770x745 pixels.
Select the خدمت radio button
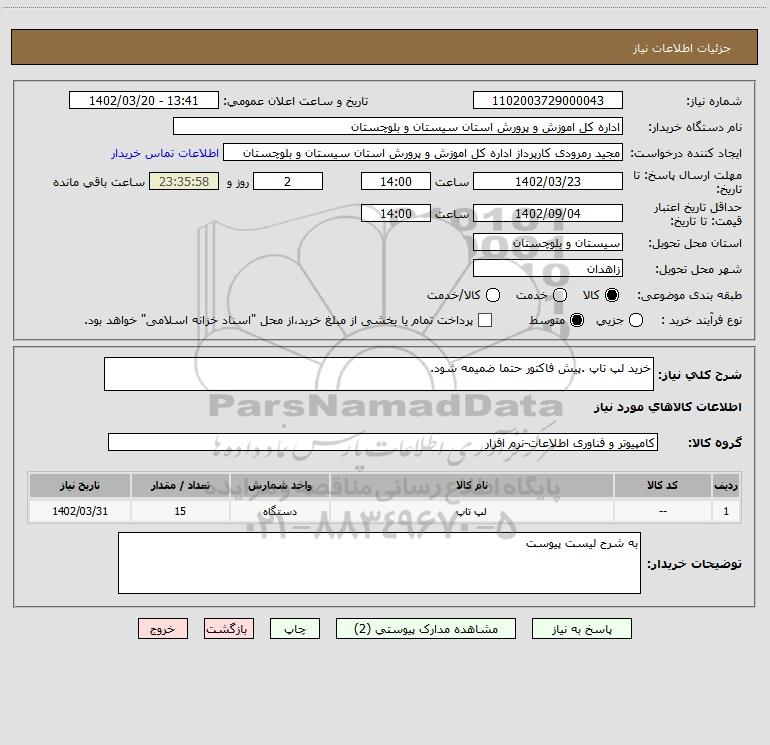click(x=560, y=295)
